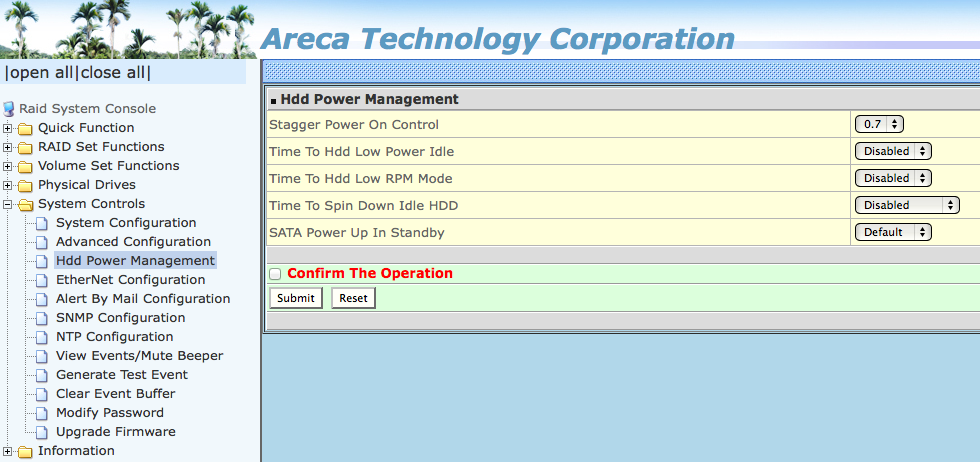
Task: Open Generate Test Event page
Action: pyautogui.click(x=122, y=375)
